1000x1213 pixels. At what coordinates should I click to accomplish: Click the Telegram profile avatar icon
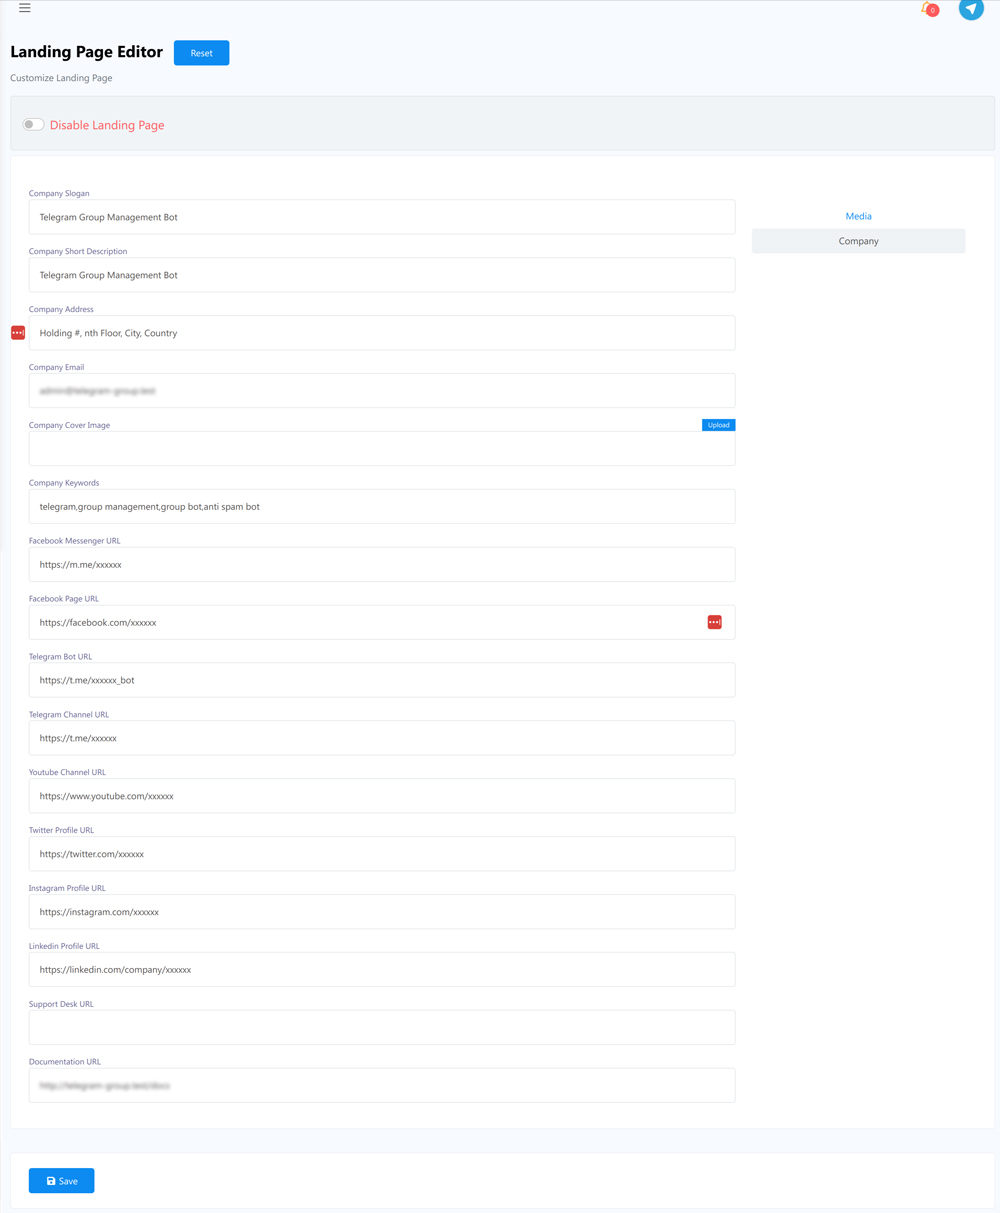pyautogui.click(x=970, y=9)
